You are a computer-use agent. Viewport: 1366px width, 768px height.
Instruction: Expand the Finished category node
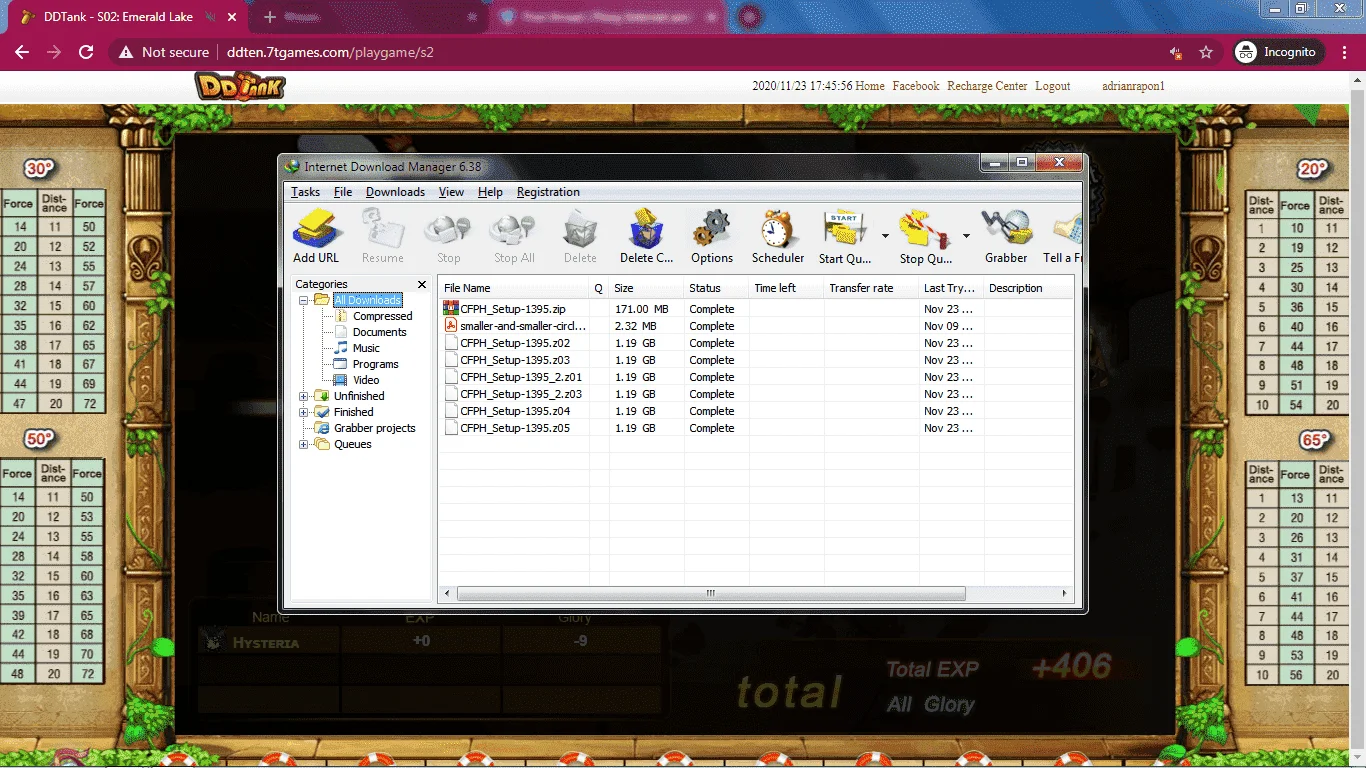coord(304,412)
